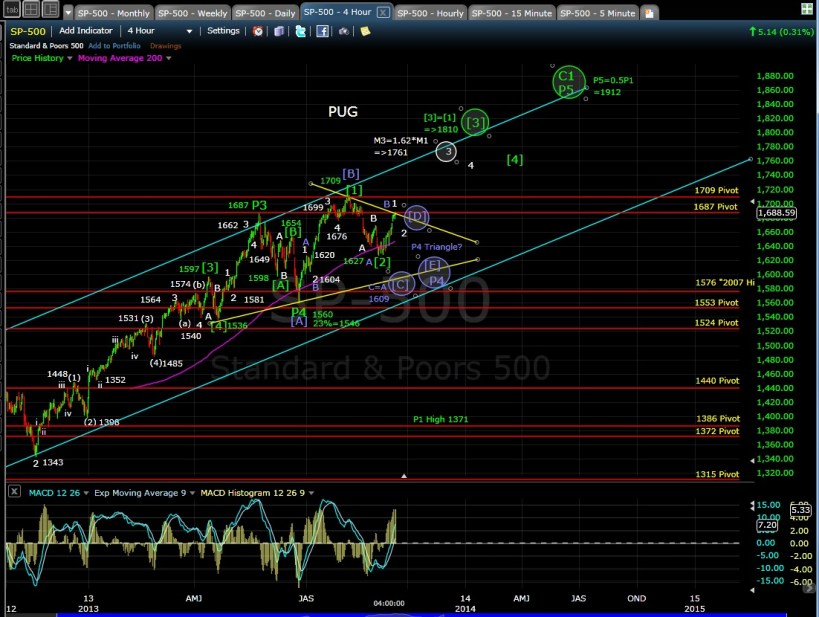Screen dimensions: 819x617
Task: Share the chart on Facebook
Action: pos(322,31)
